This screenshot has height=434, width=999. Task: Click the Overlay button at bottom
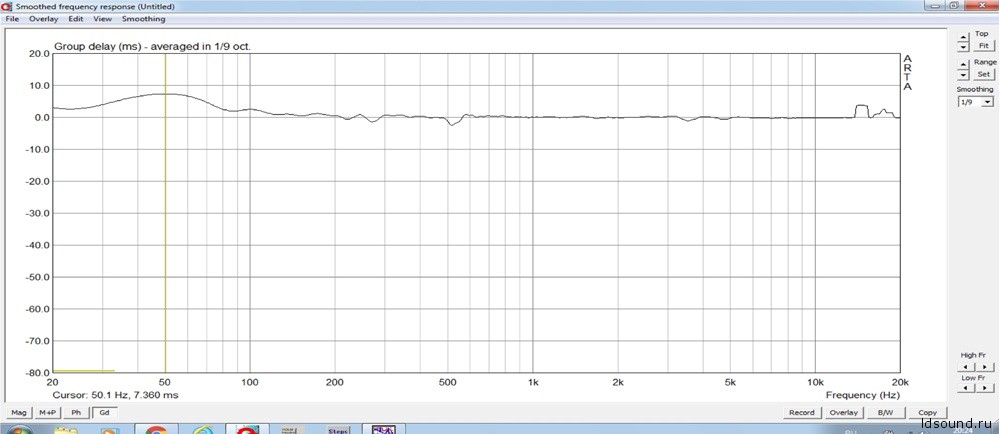(844, 413)
